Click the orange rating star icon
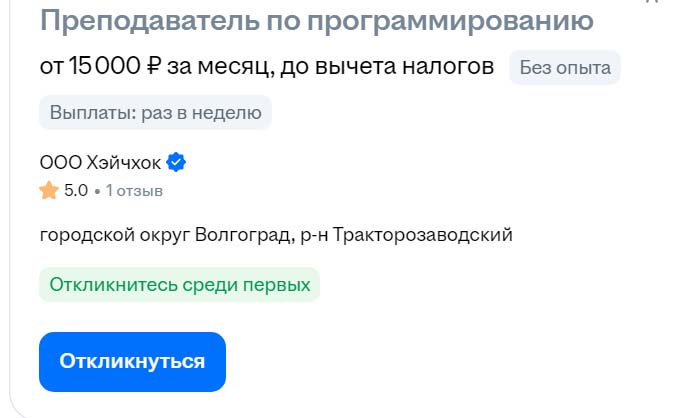 [49, 190]
